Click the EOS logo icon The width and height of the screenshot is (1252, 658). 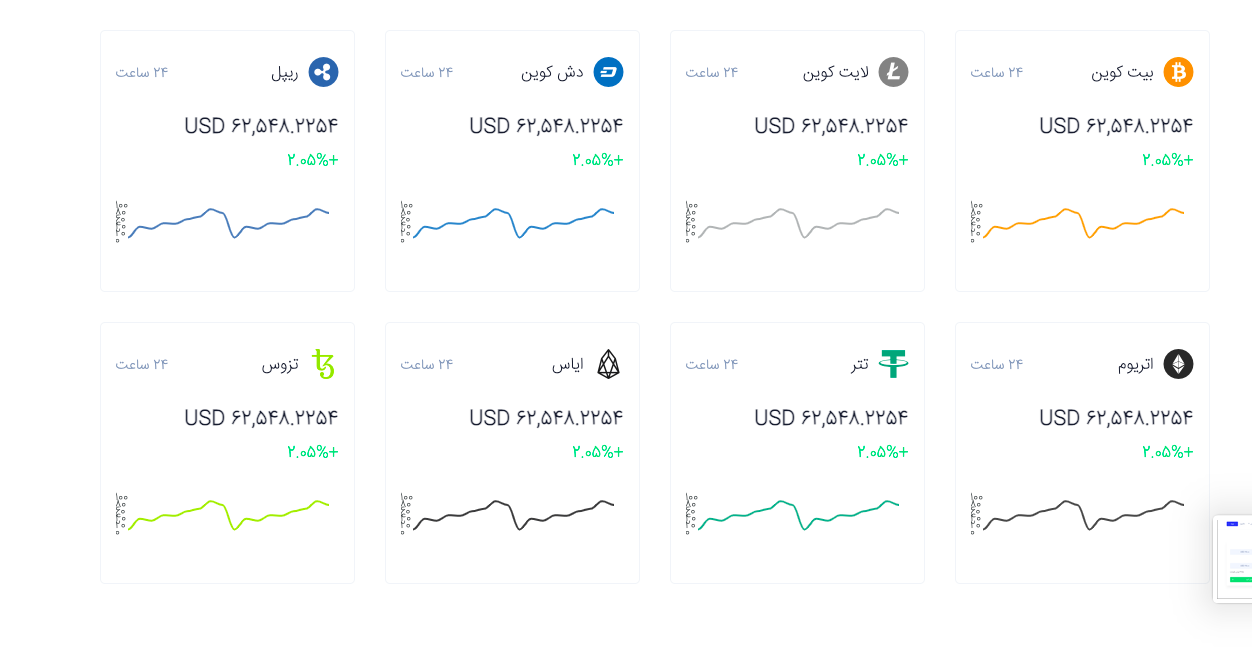point(608,364)
